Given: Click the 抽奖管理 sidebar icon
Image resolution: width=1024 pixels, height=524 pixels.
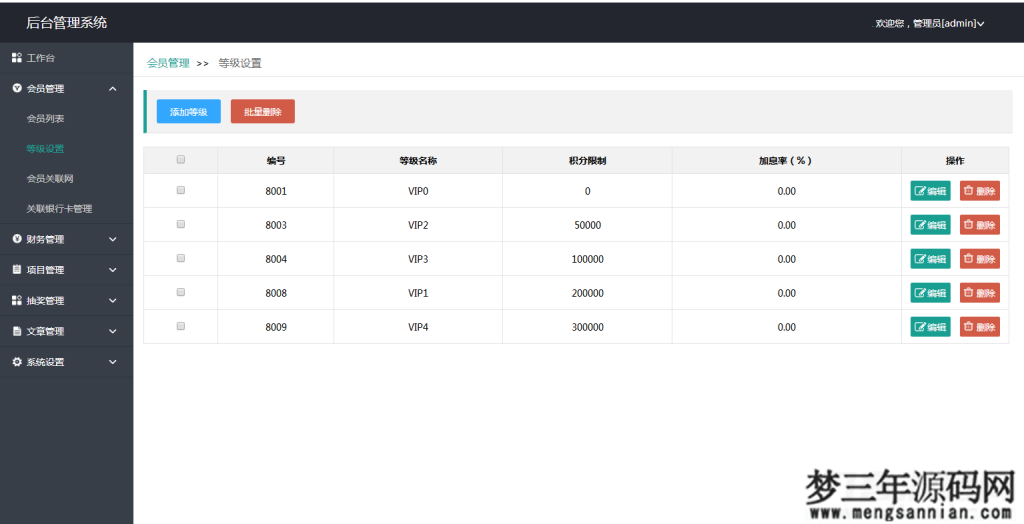Looking at the screenshot, I should click(x=16, y=301).
